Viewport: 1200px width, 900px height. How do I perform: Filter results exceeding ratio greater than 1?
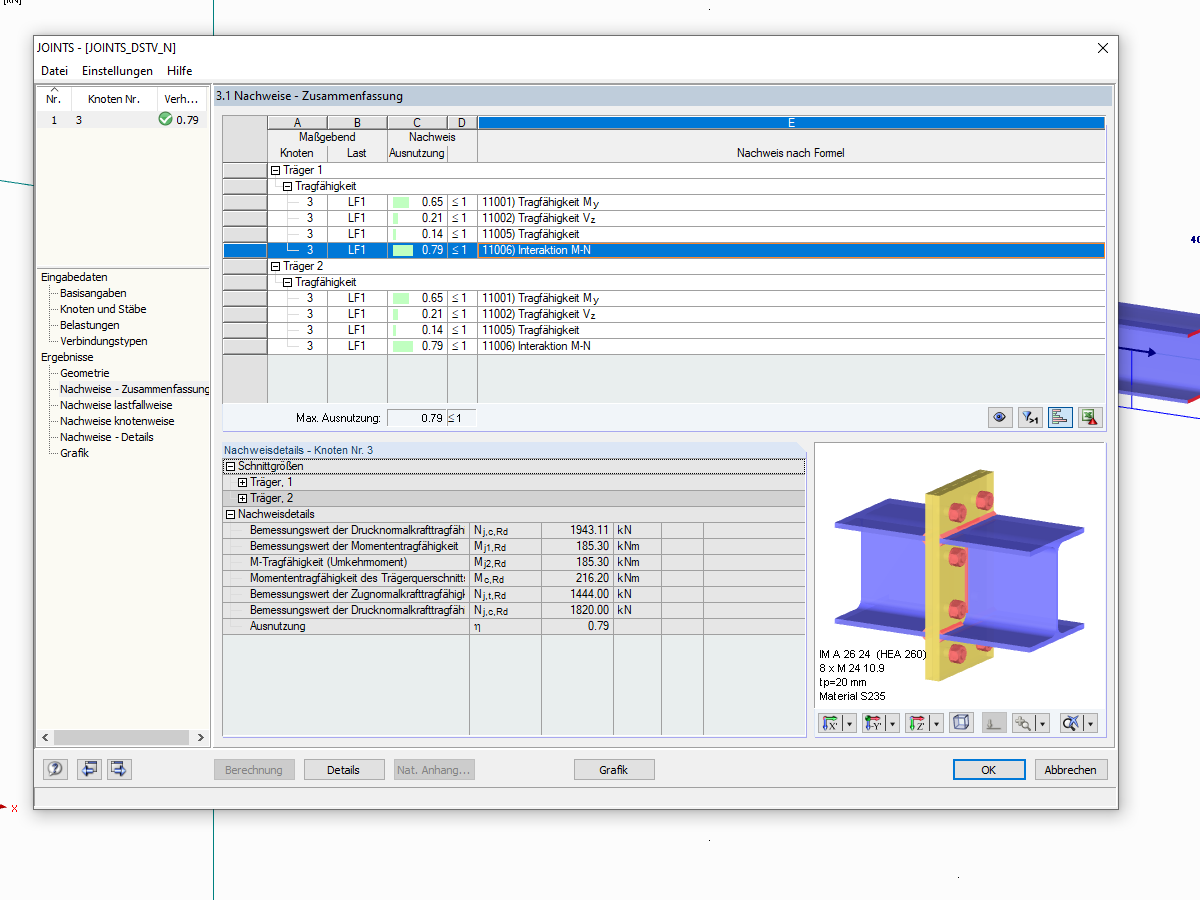point(1030,418)
